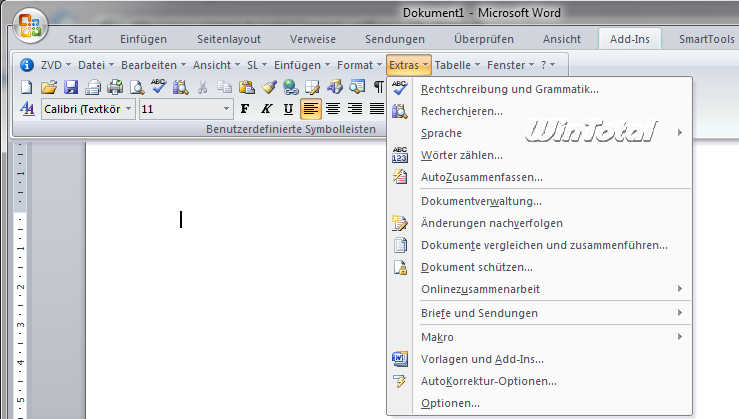Click the drawing shapes toolbar icon
The image size is (739, 419).
[x=335, y=87]
